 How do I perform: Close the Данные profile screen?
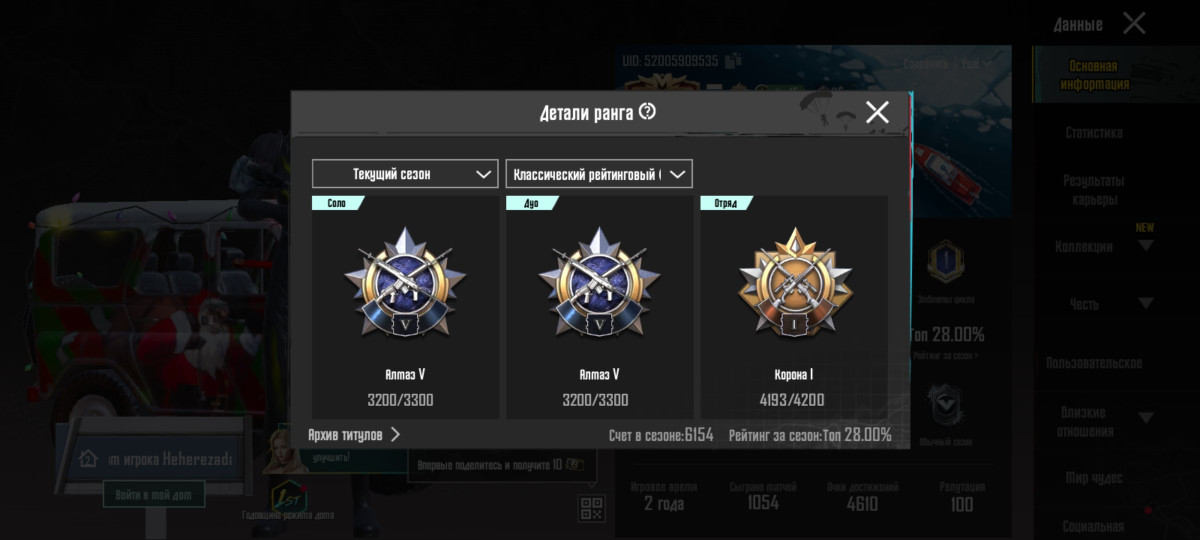[x=1134, y=23]
